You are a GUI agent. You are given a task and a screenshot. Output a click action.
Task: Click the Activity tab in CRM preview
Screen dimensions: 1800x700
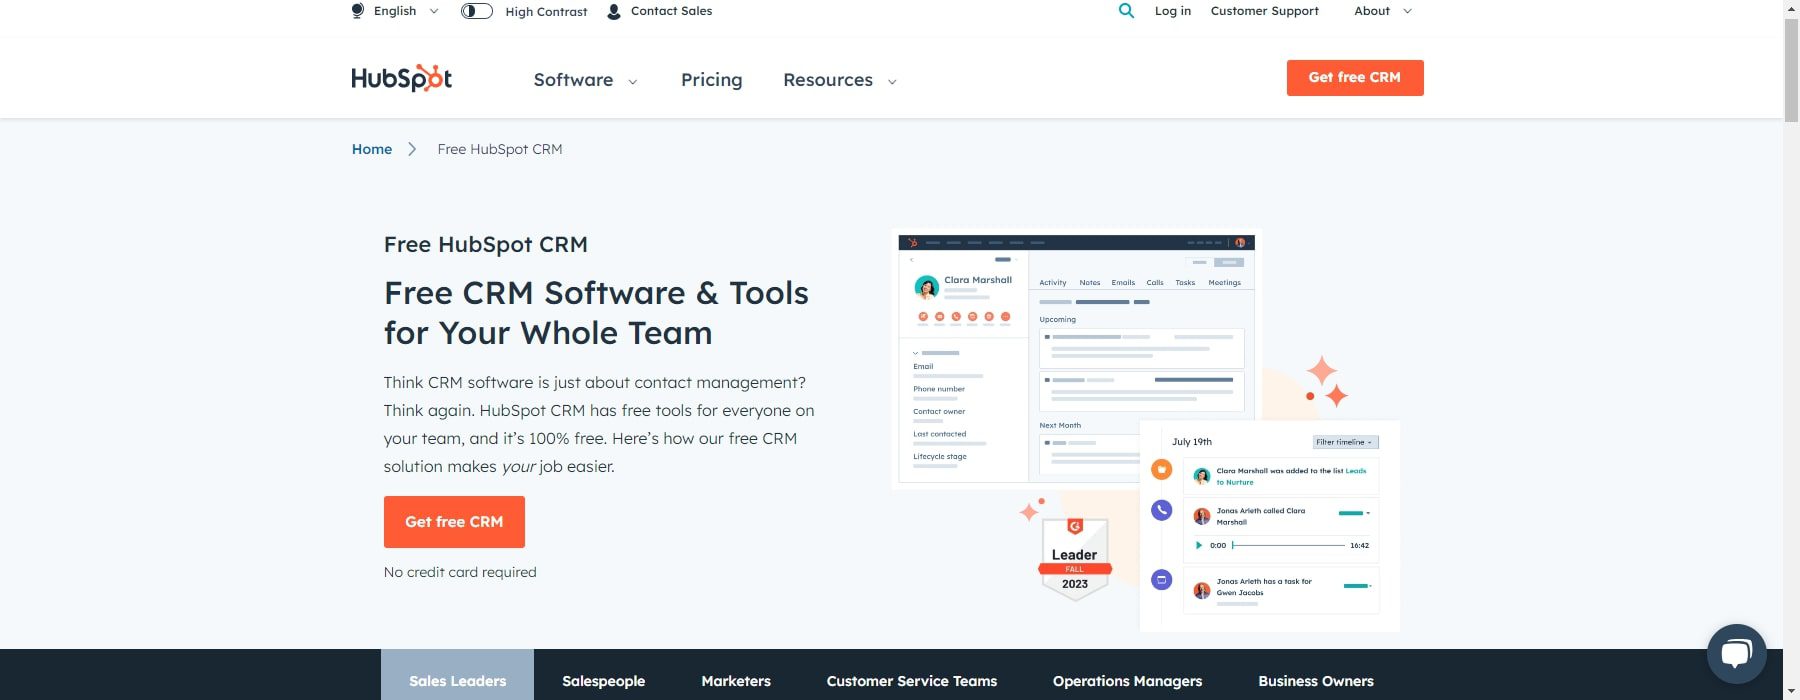[x=1053, y=283]
